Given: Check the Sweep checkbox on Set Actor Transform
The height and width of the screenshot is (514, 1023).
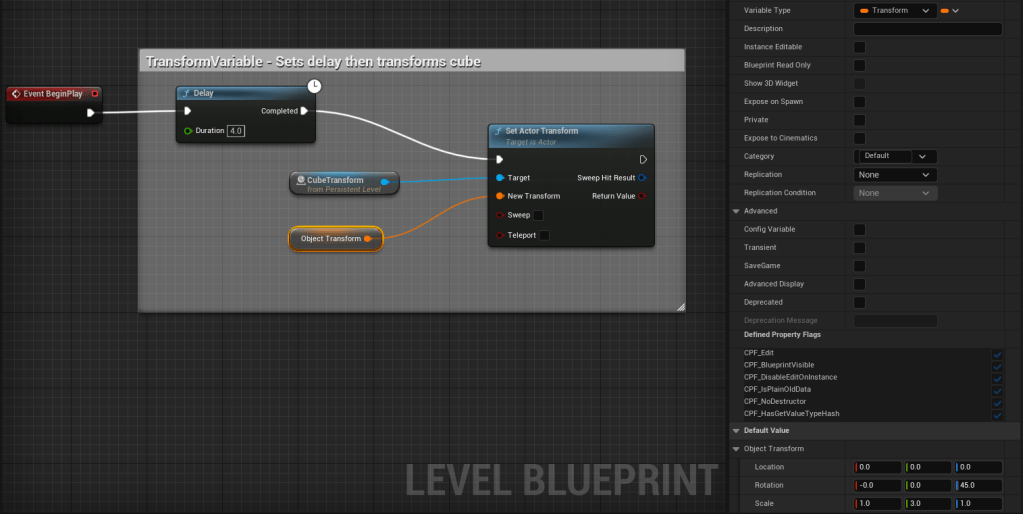Looking at the screenshot, I should pyautogui.click(x=538, y=215).
